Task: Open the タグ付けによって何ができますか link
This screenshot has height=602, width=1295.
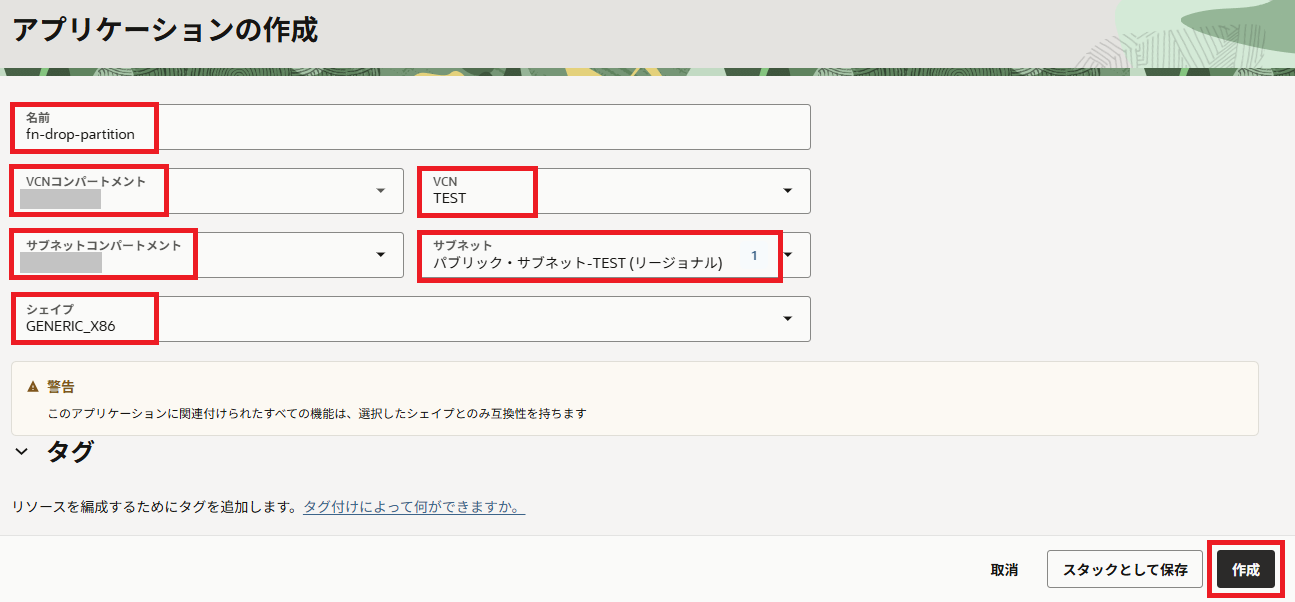Action: [414, 507]
